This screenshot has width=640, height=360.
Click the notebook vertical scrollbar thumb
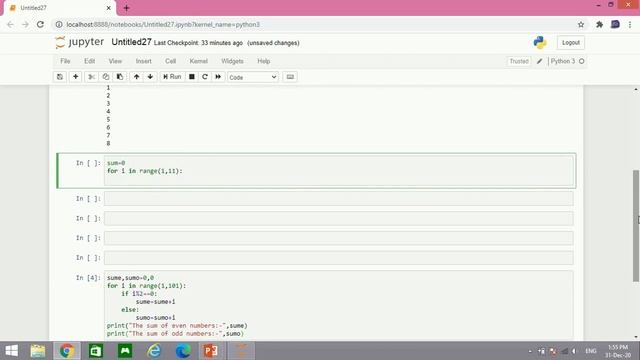(x=636, y=225)
